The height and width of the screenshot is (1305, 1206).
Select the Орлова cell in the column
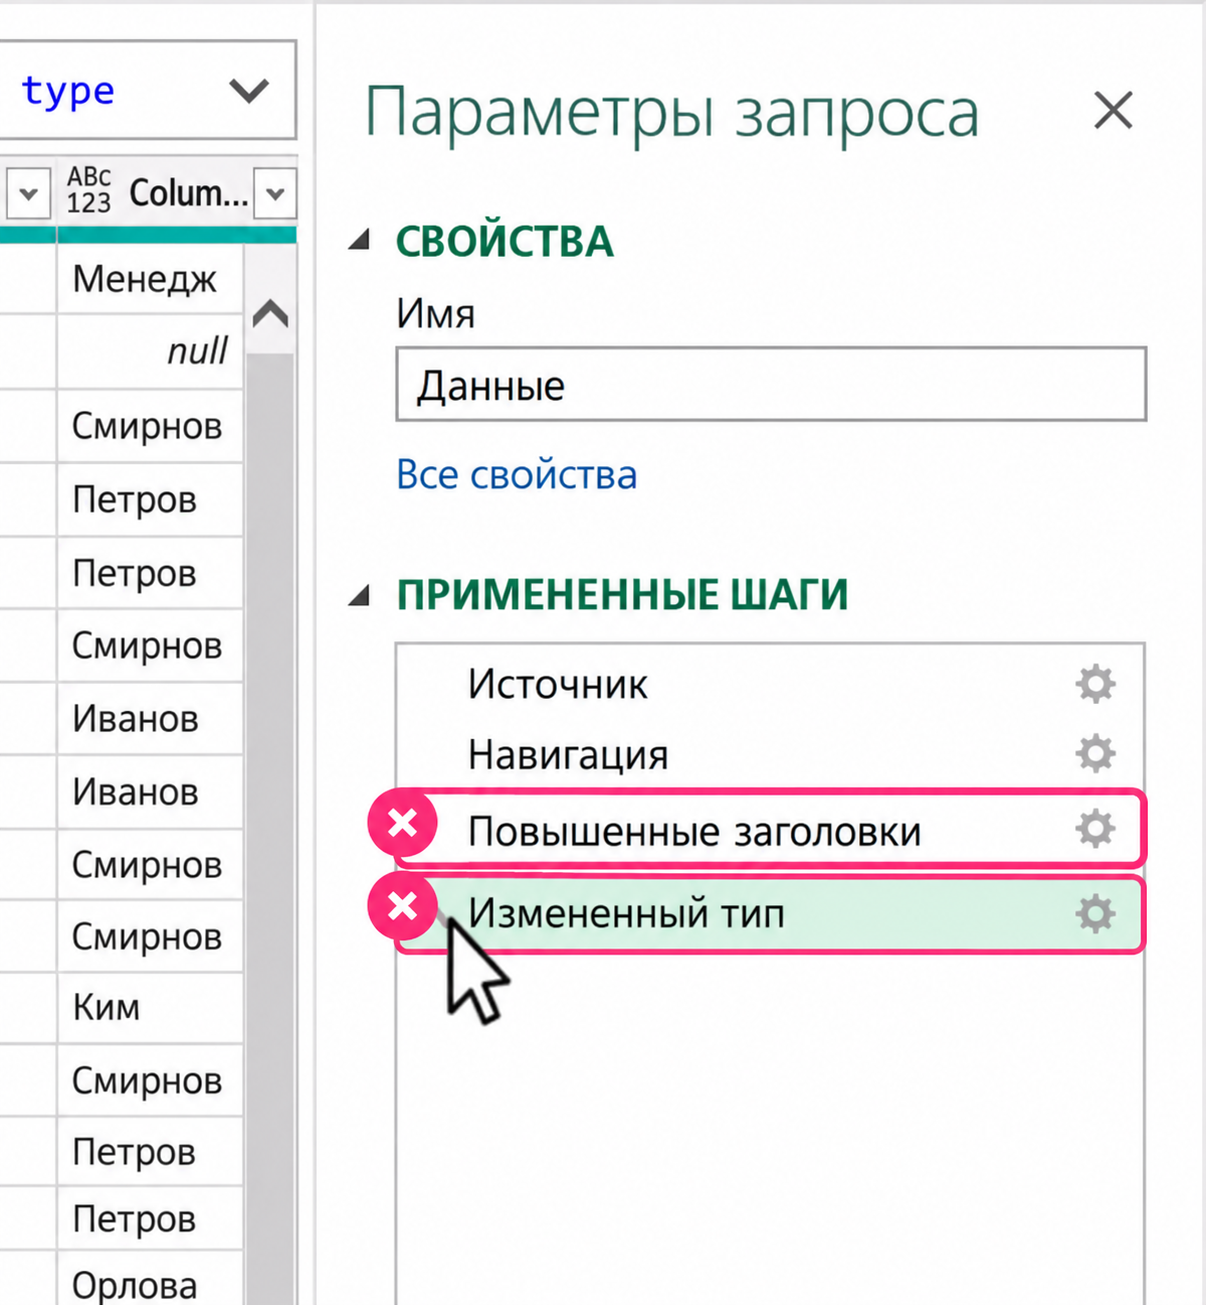point(150,1282)
